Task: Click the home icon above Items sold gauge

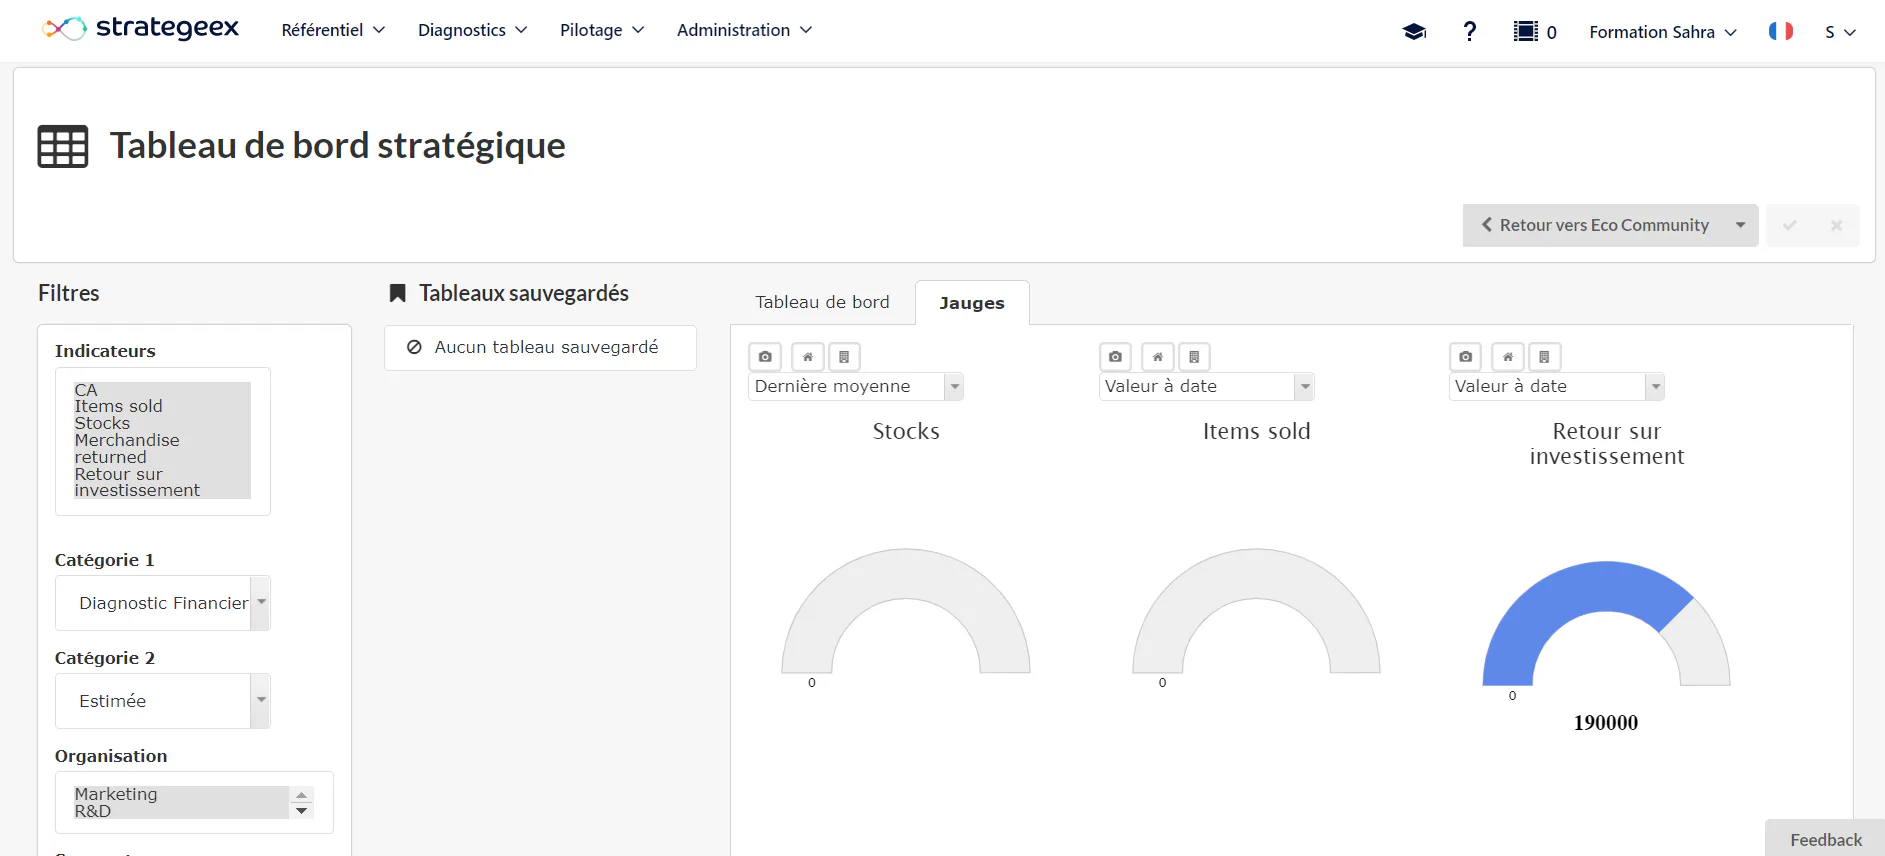Action: [1158, 357]
